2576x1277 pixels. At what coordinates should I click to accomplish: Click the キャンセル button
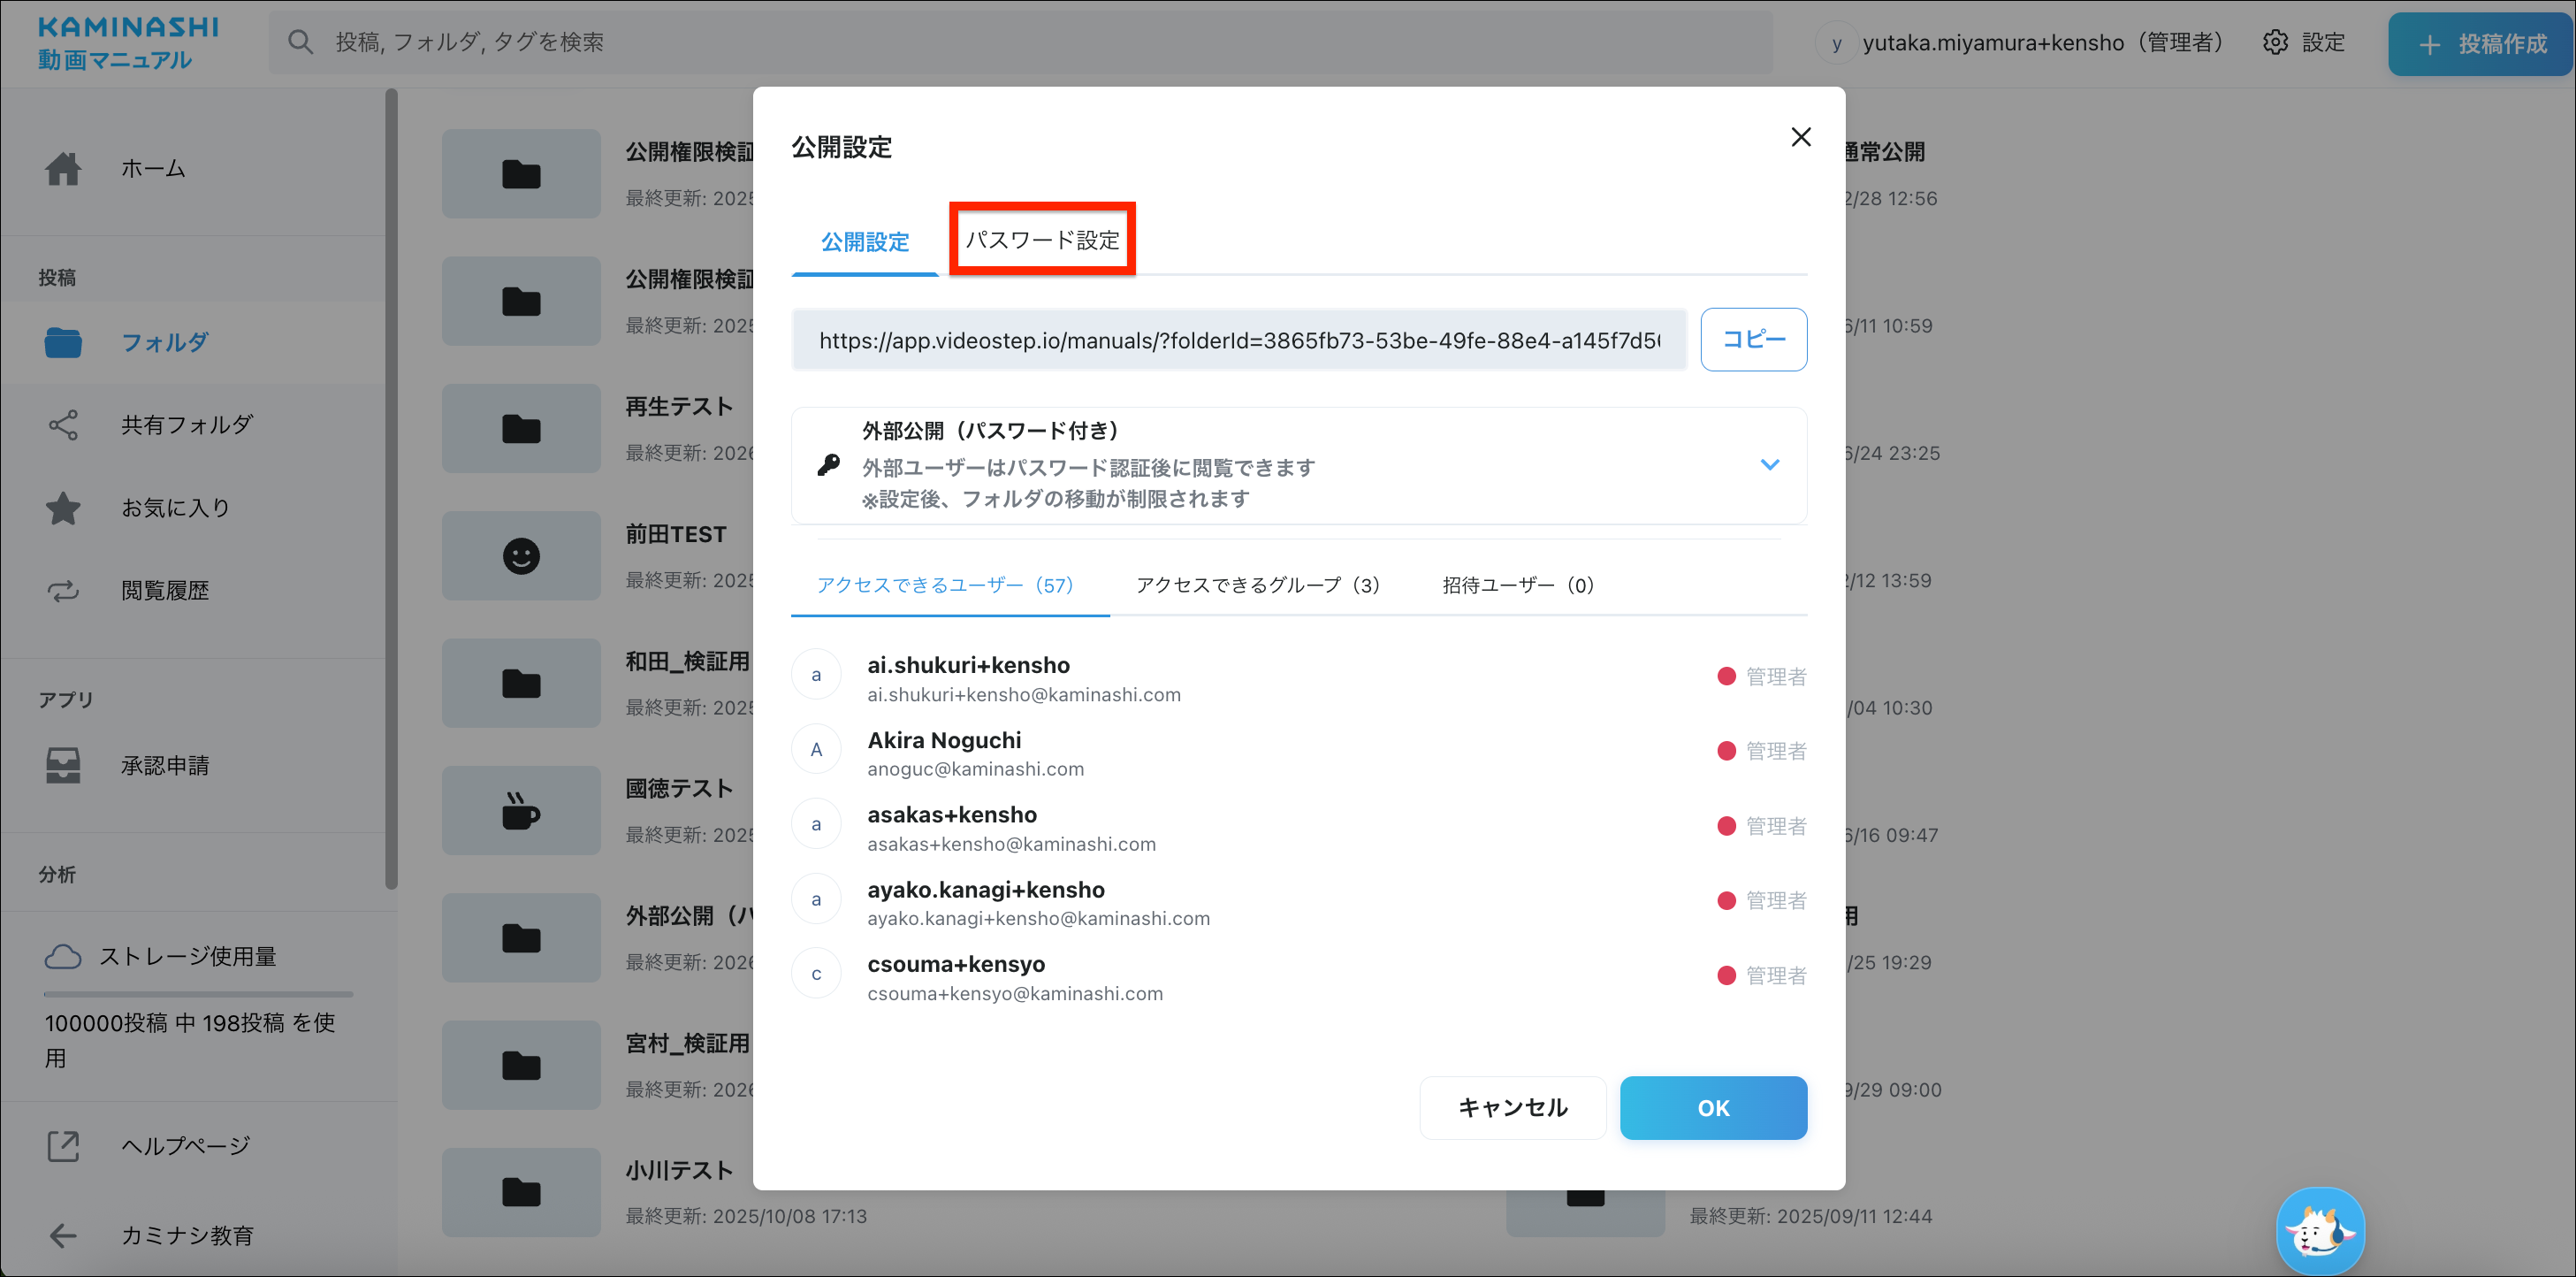(x=1512, y=1107)
